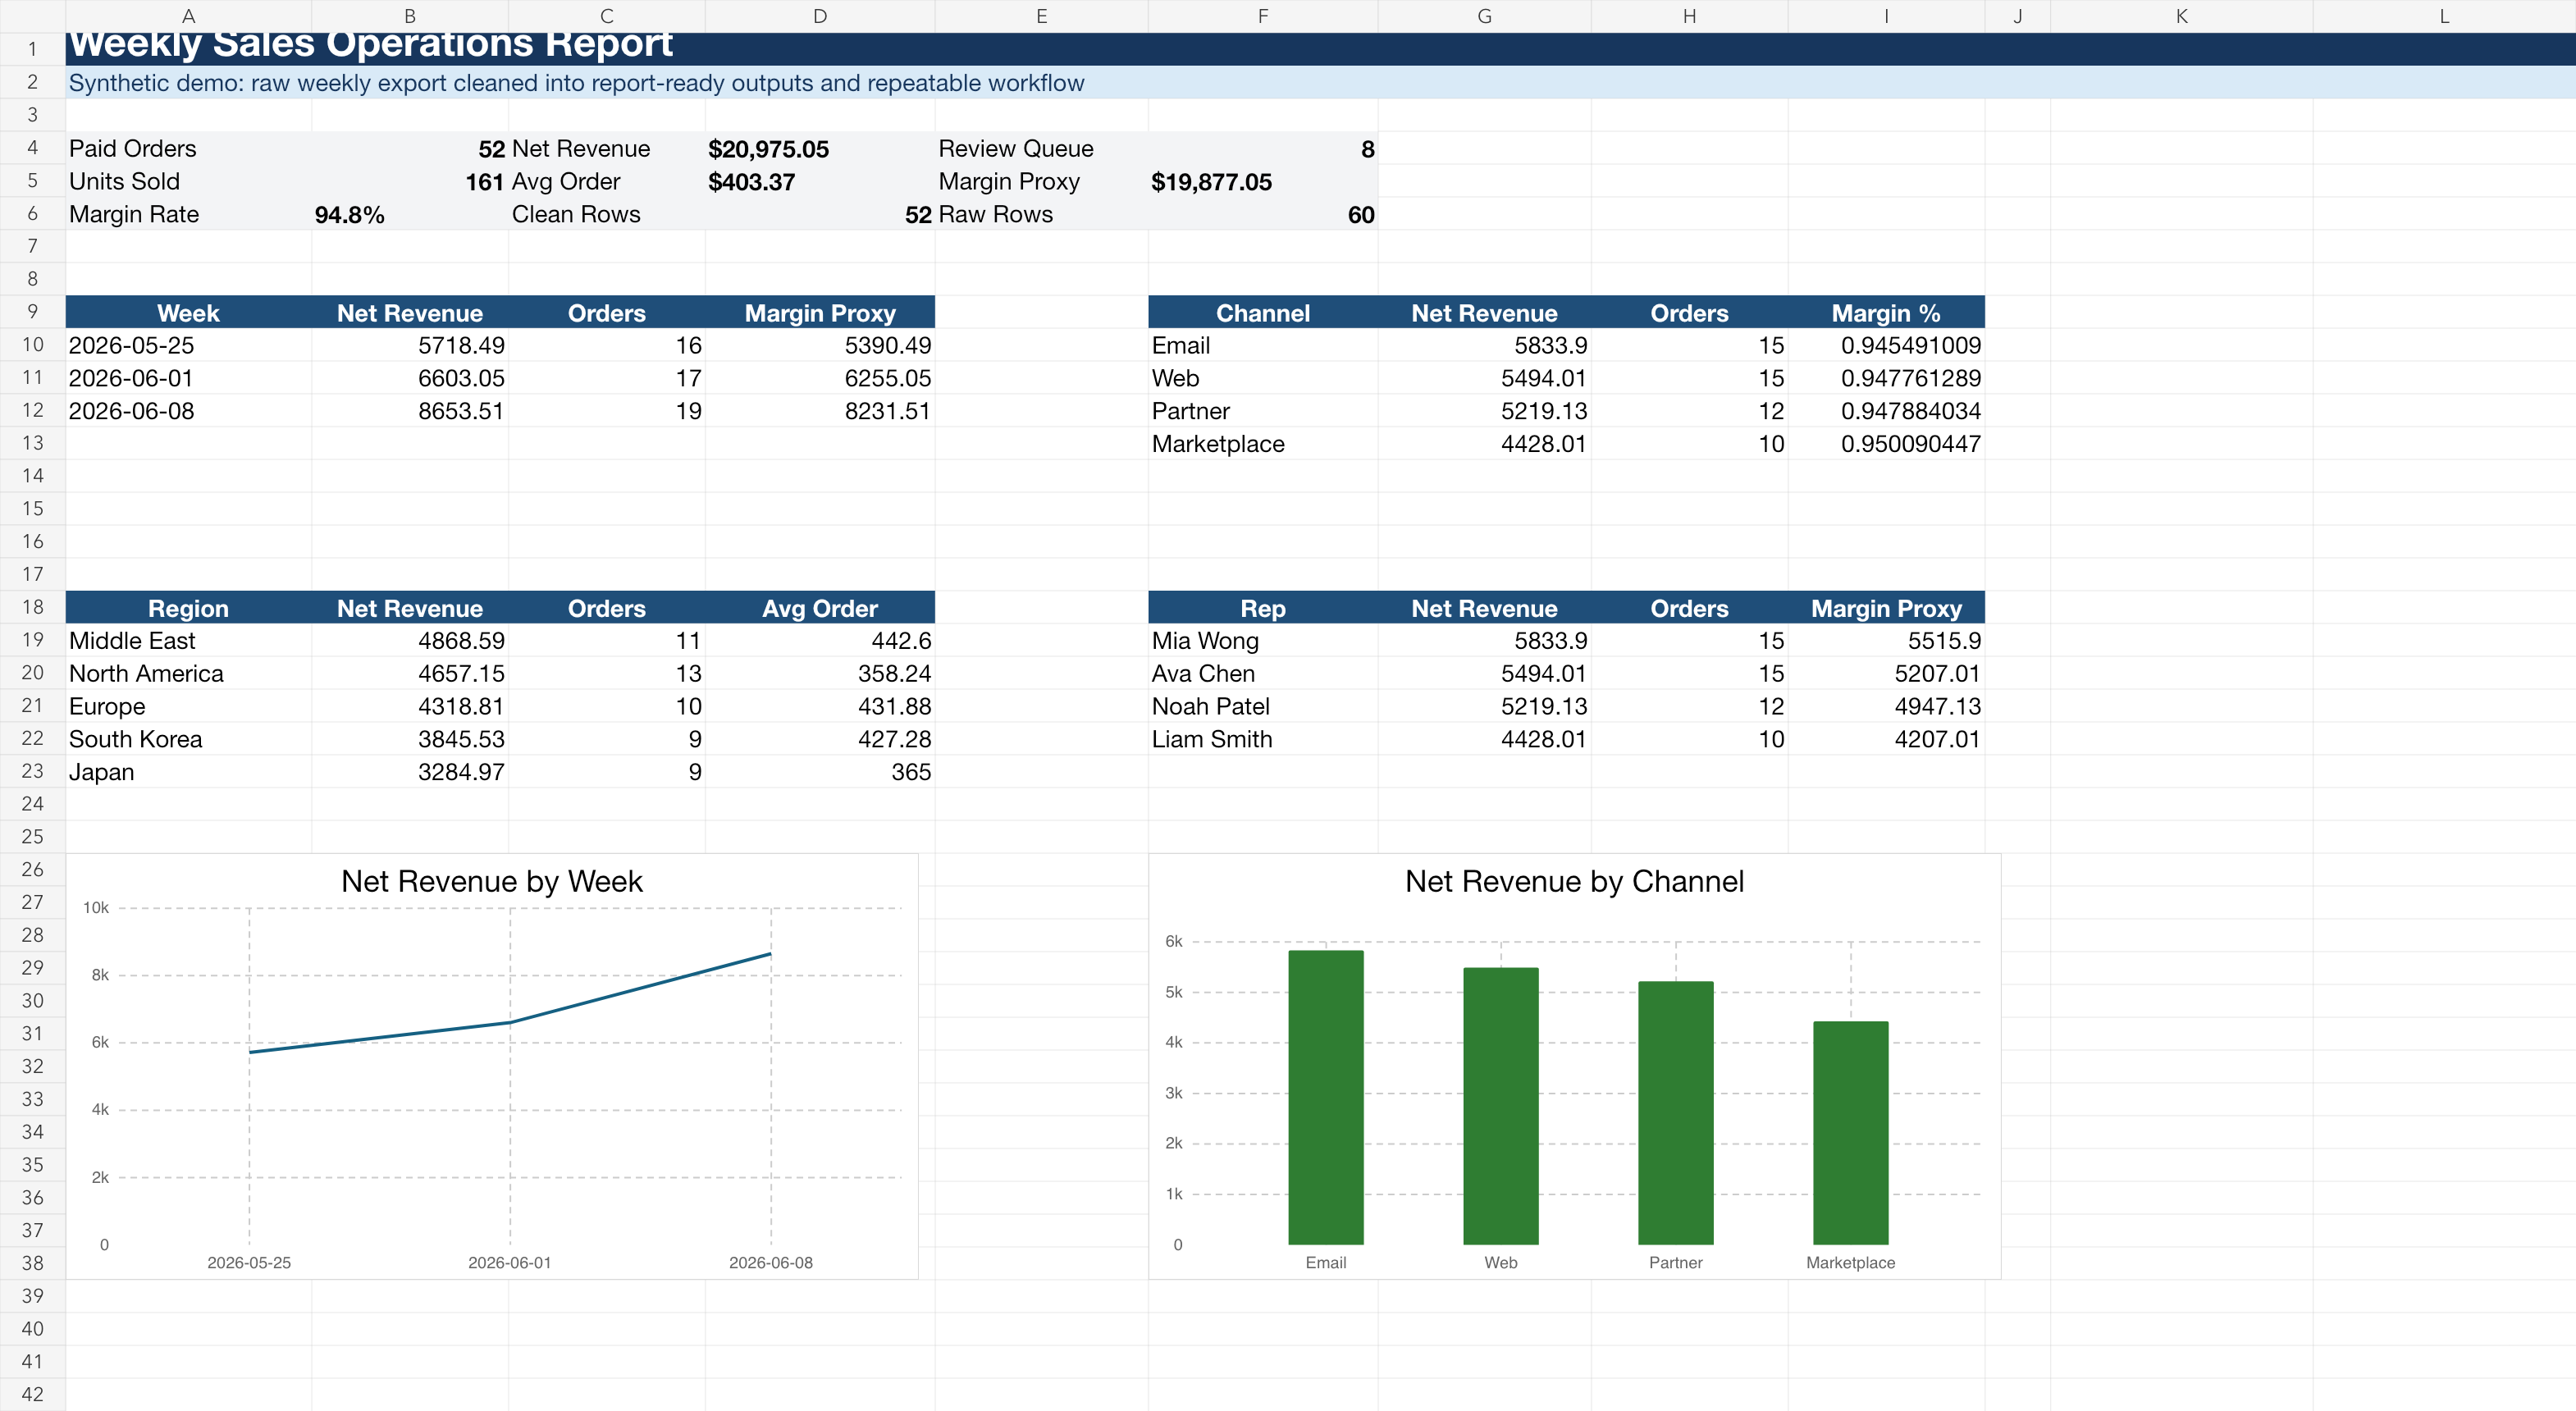Select the 0.945491009 margin cell
The height and width of the screenshot is (1411, 2576).
click(1886, 345)
